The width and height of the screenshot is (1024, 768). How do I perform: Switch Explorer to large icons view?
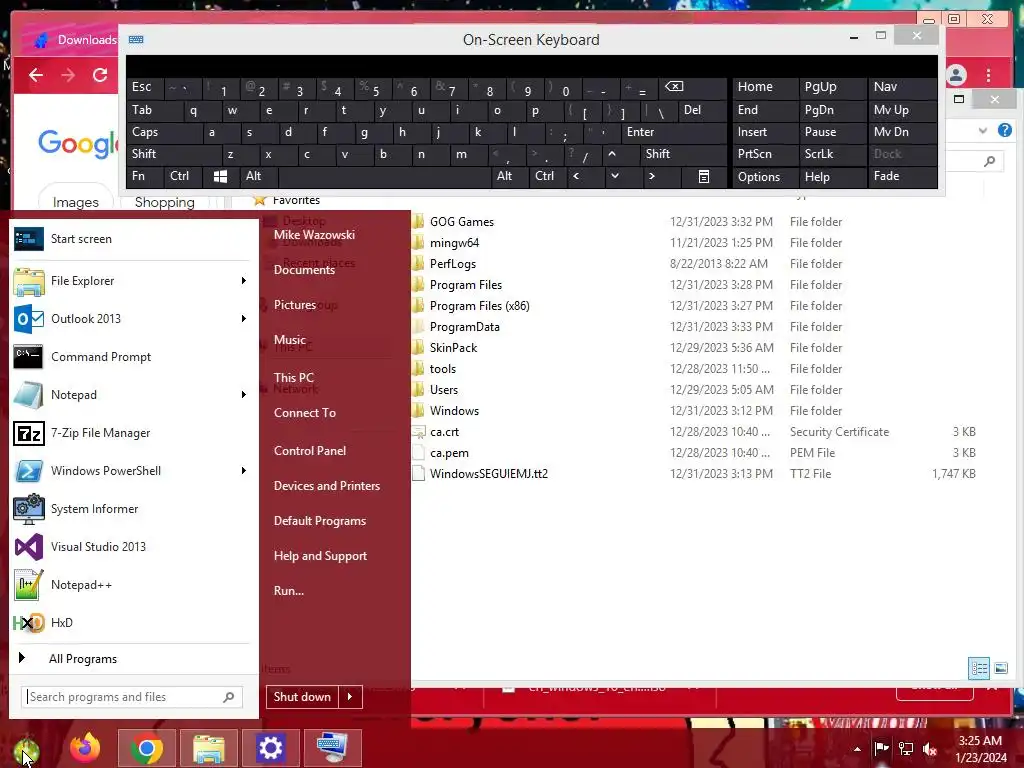point(1000,668)
